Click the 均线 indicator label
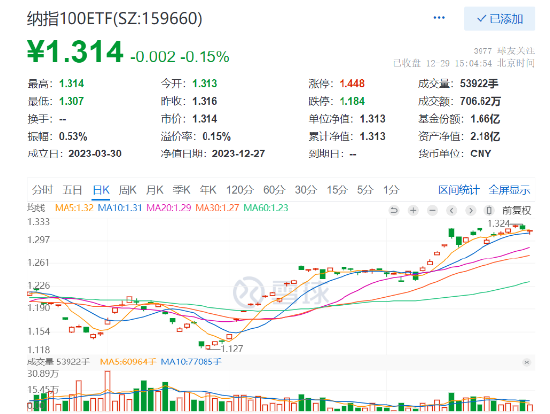Image resolution: width=550 pixels, height=414 pixels. (x=36, y=208)
